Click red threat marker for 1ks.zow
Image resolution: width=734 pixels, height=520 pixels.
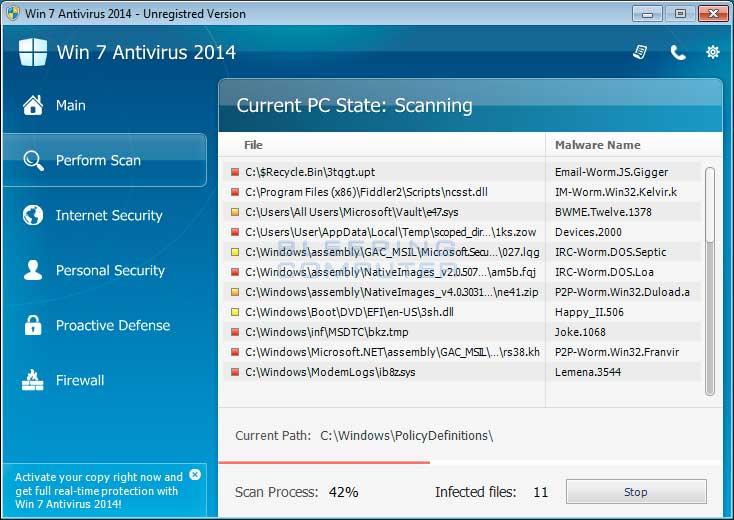click(235, 232)
